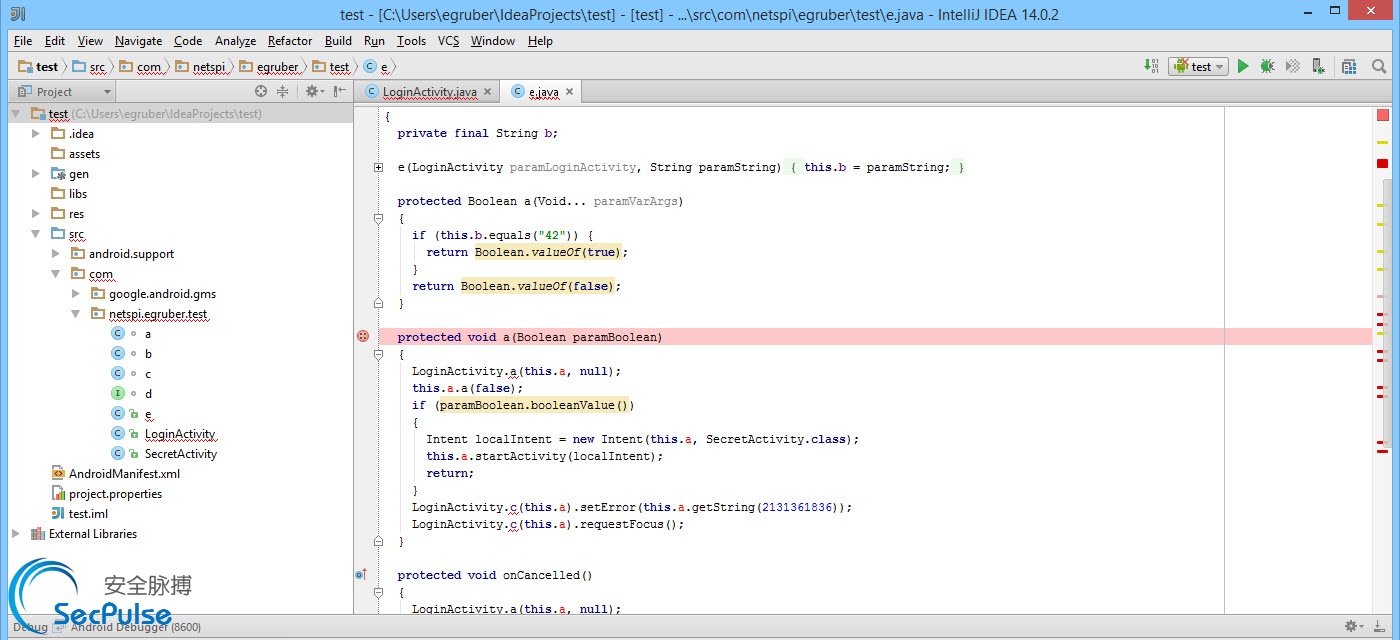
Task: Open the Project Structure dialog icon
Action: pyautogui.click(x=1349, y=66)
